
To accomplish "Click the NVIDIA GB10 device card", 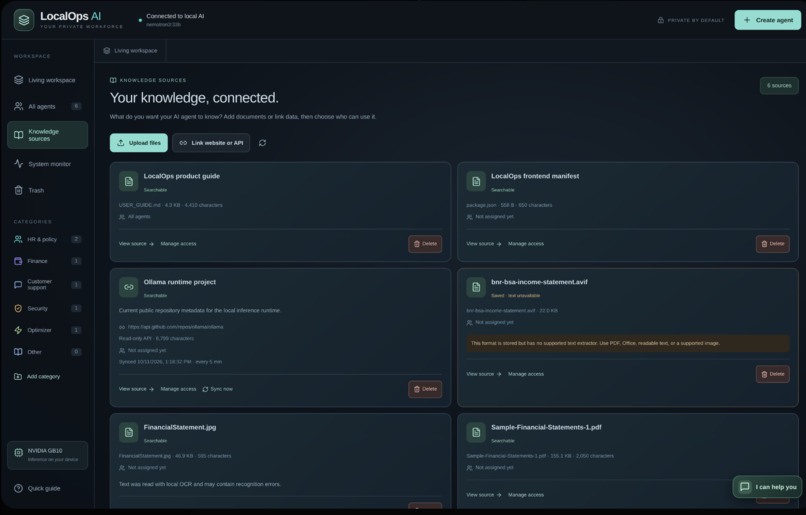I will coord(47,455).
